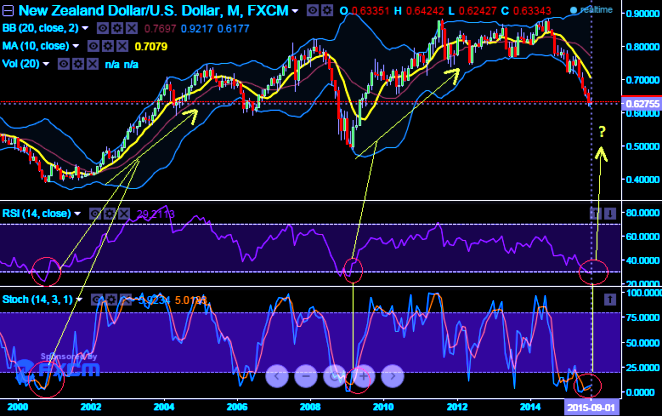Move Stoch pane up with arrow icon
The width and height of the screenshot is (662, 417).
click(610, 300)
